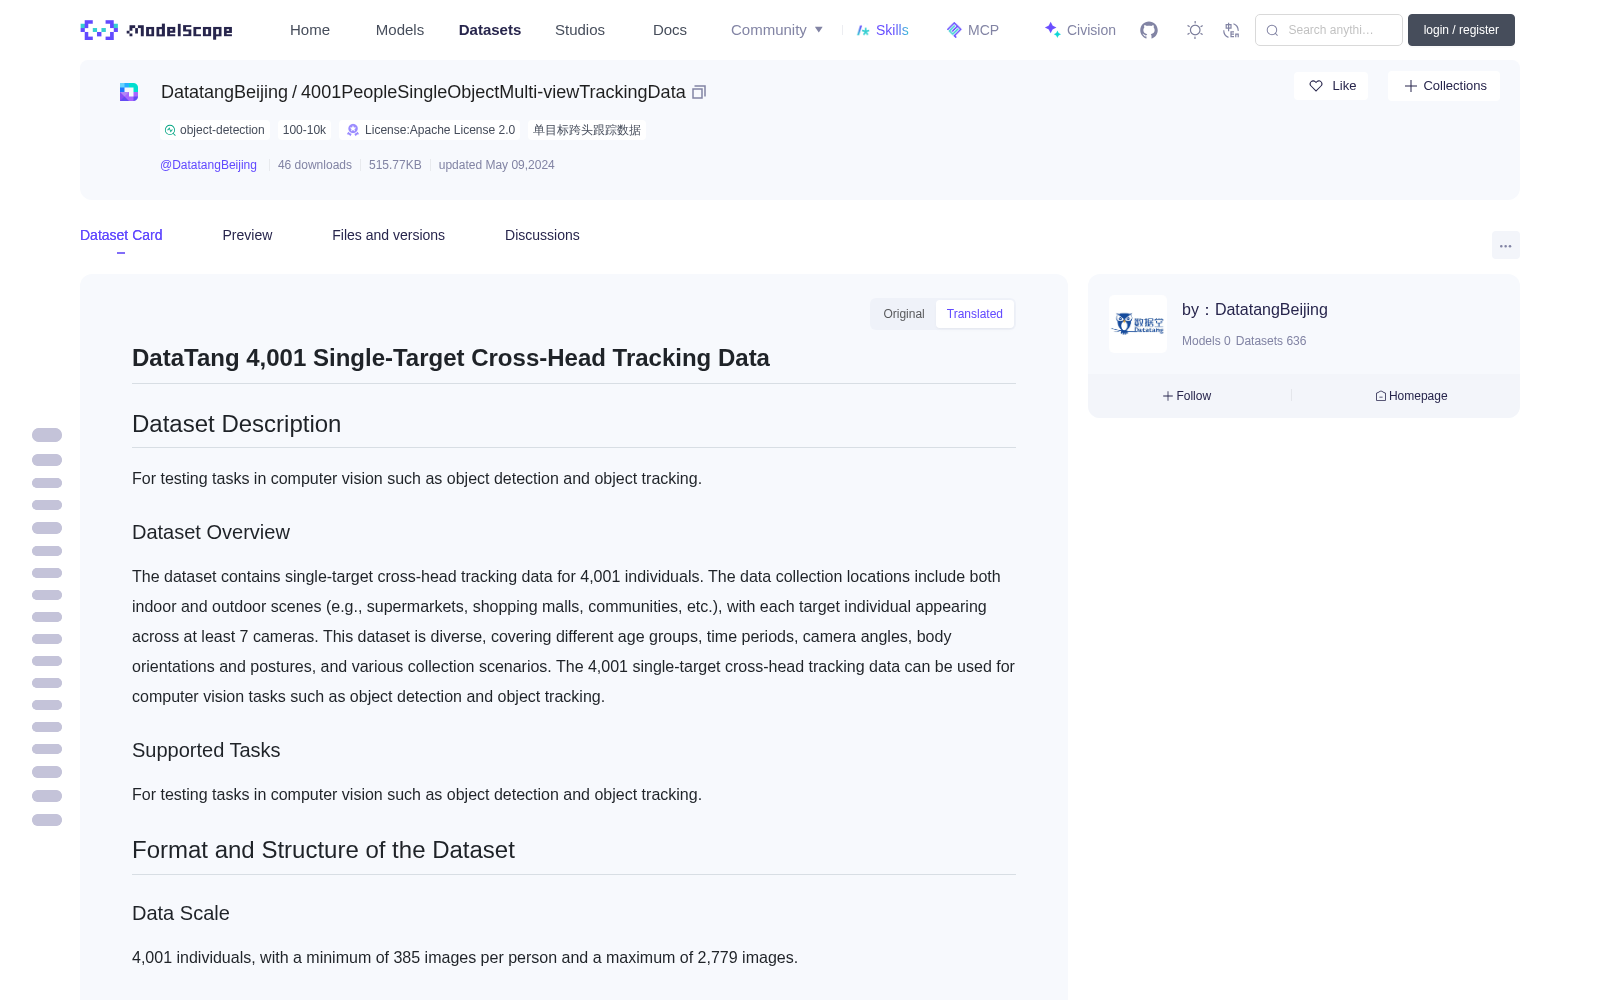Add dataset to Collections
1600x1000 pixels.
click(1444, 86)
